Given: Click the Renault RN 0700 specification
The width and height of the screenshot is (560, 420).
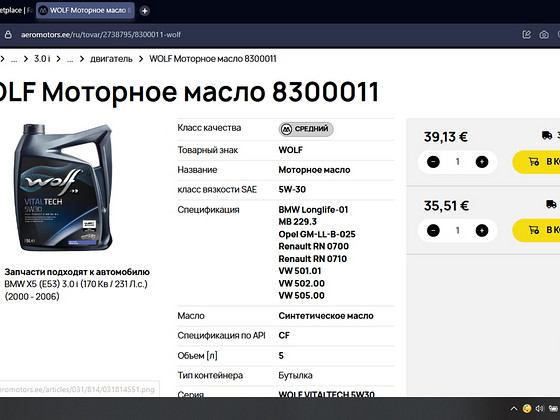Looking at the screenshot, I should [x=314, y=246].
